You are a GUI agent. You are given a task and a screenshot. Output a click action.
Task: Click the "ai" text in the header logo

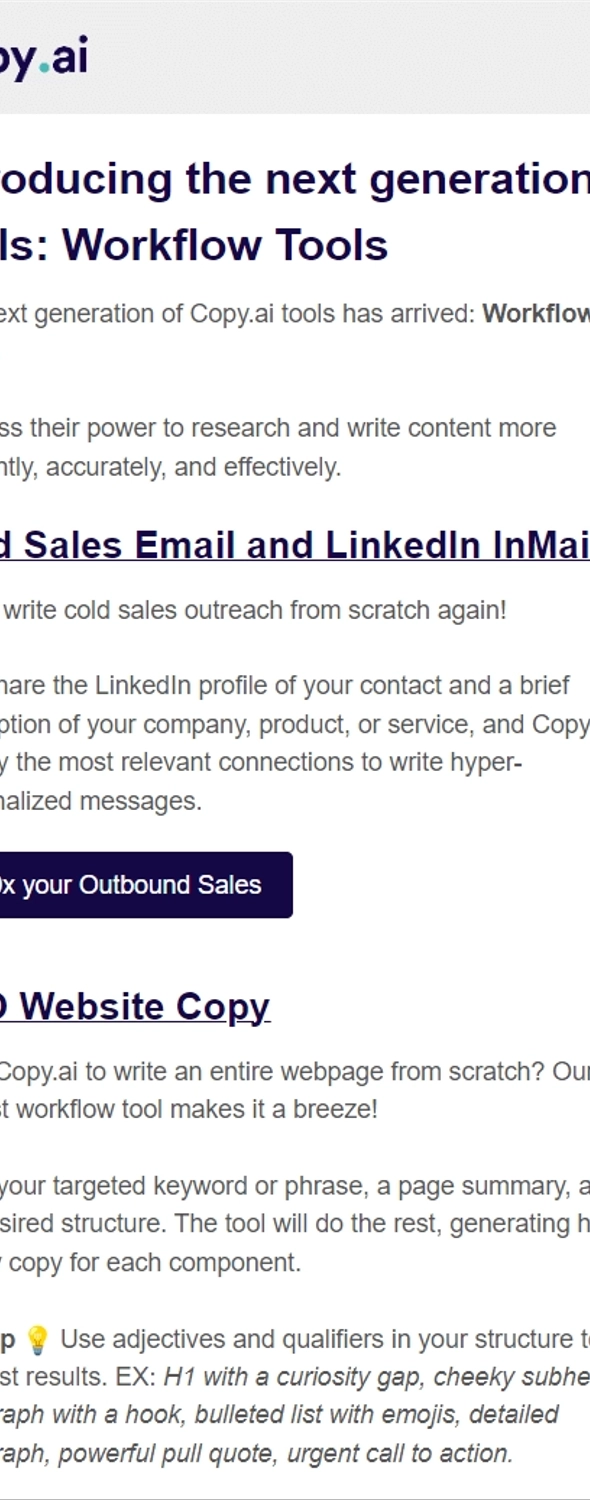(69, 57)
